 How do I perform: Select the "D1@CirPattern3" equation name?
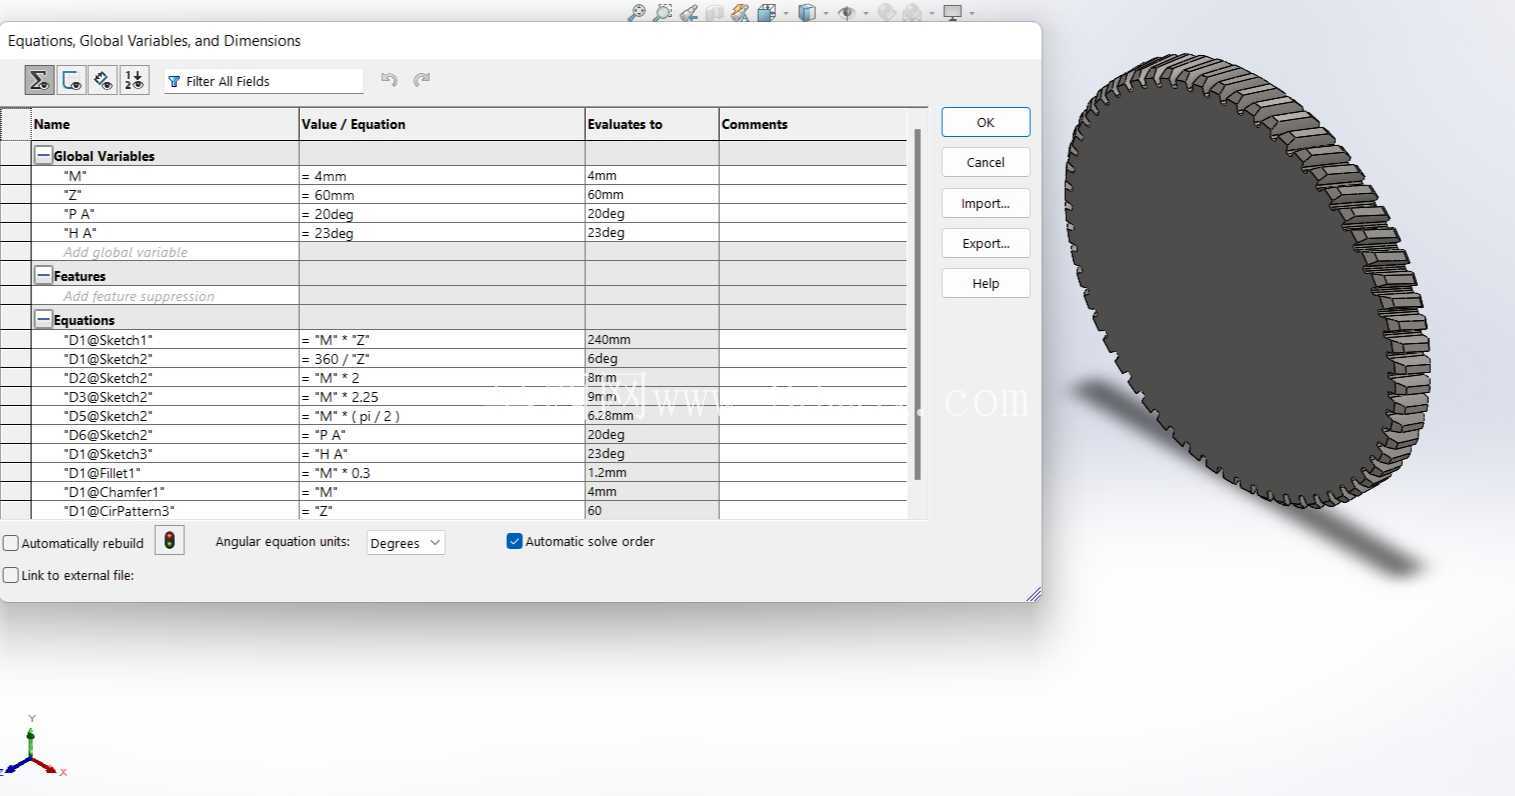(x=119, y=511)
